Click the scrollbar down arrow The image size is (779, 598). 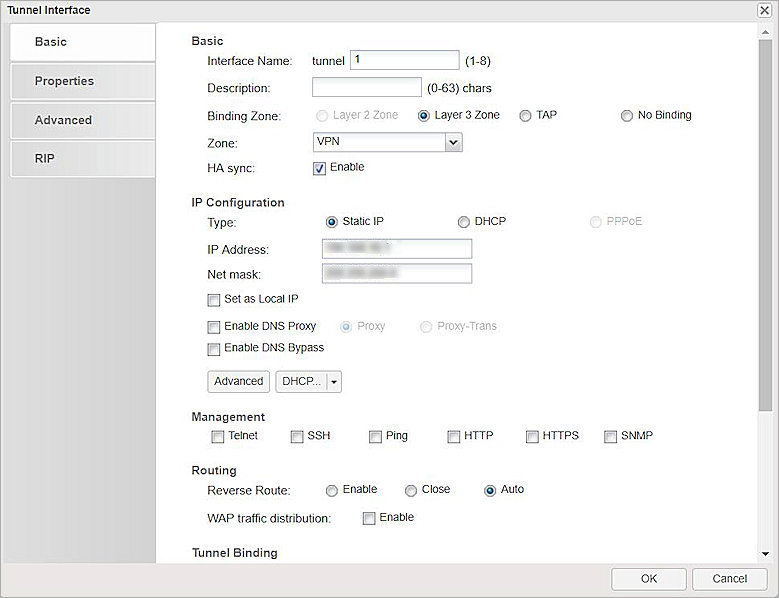[765, 553]
